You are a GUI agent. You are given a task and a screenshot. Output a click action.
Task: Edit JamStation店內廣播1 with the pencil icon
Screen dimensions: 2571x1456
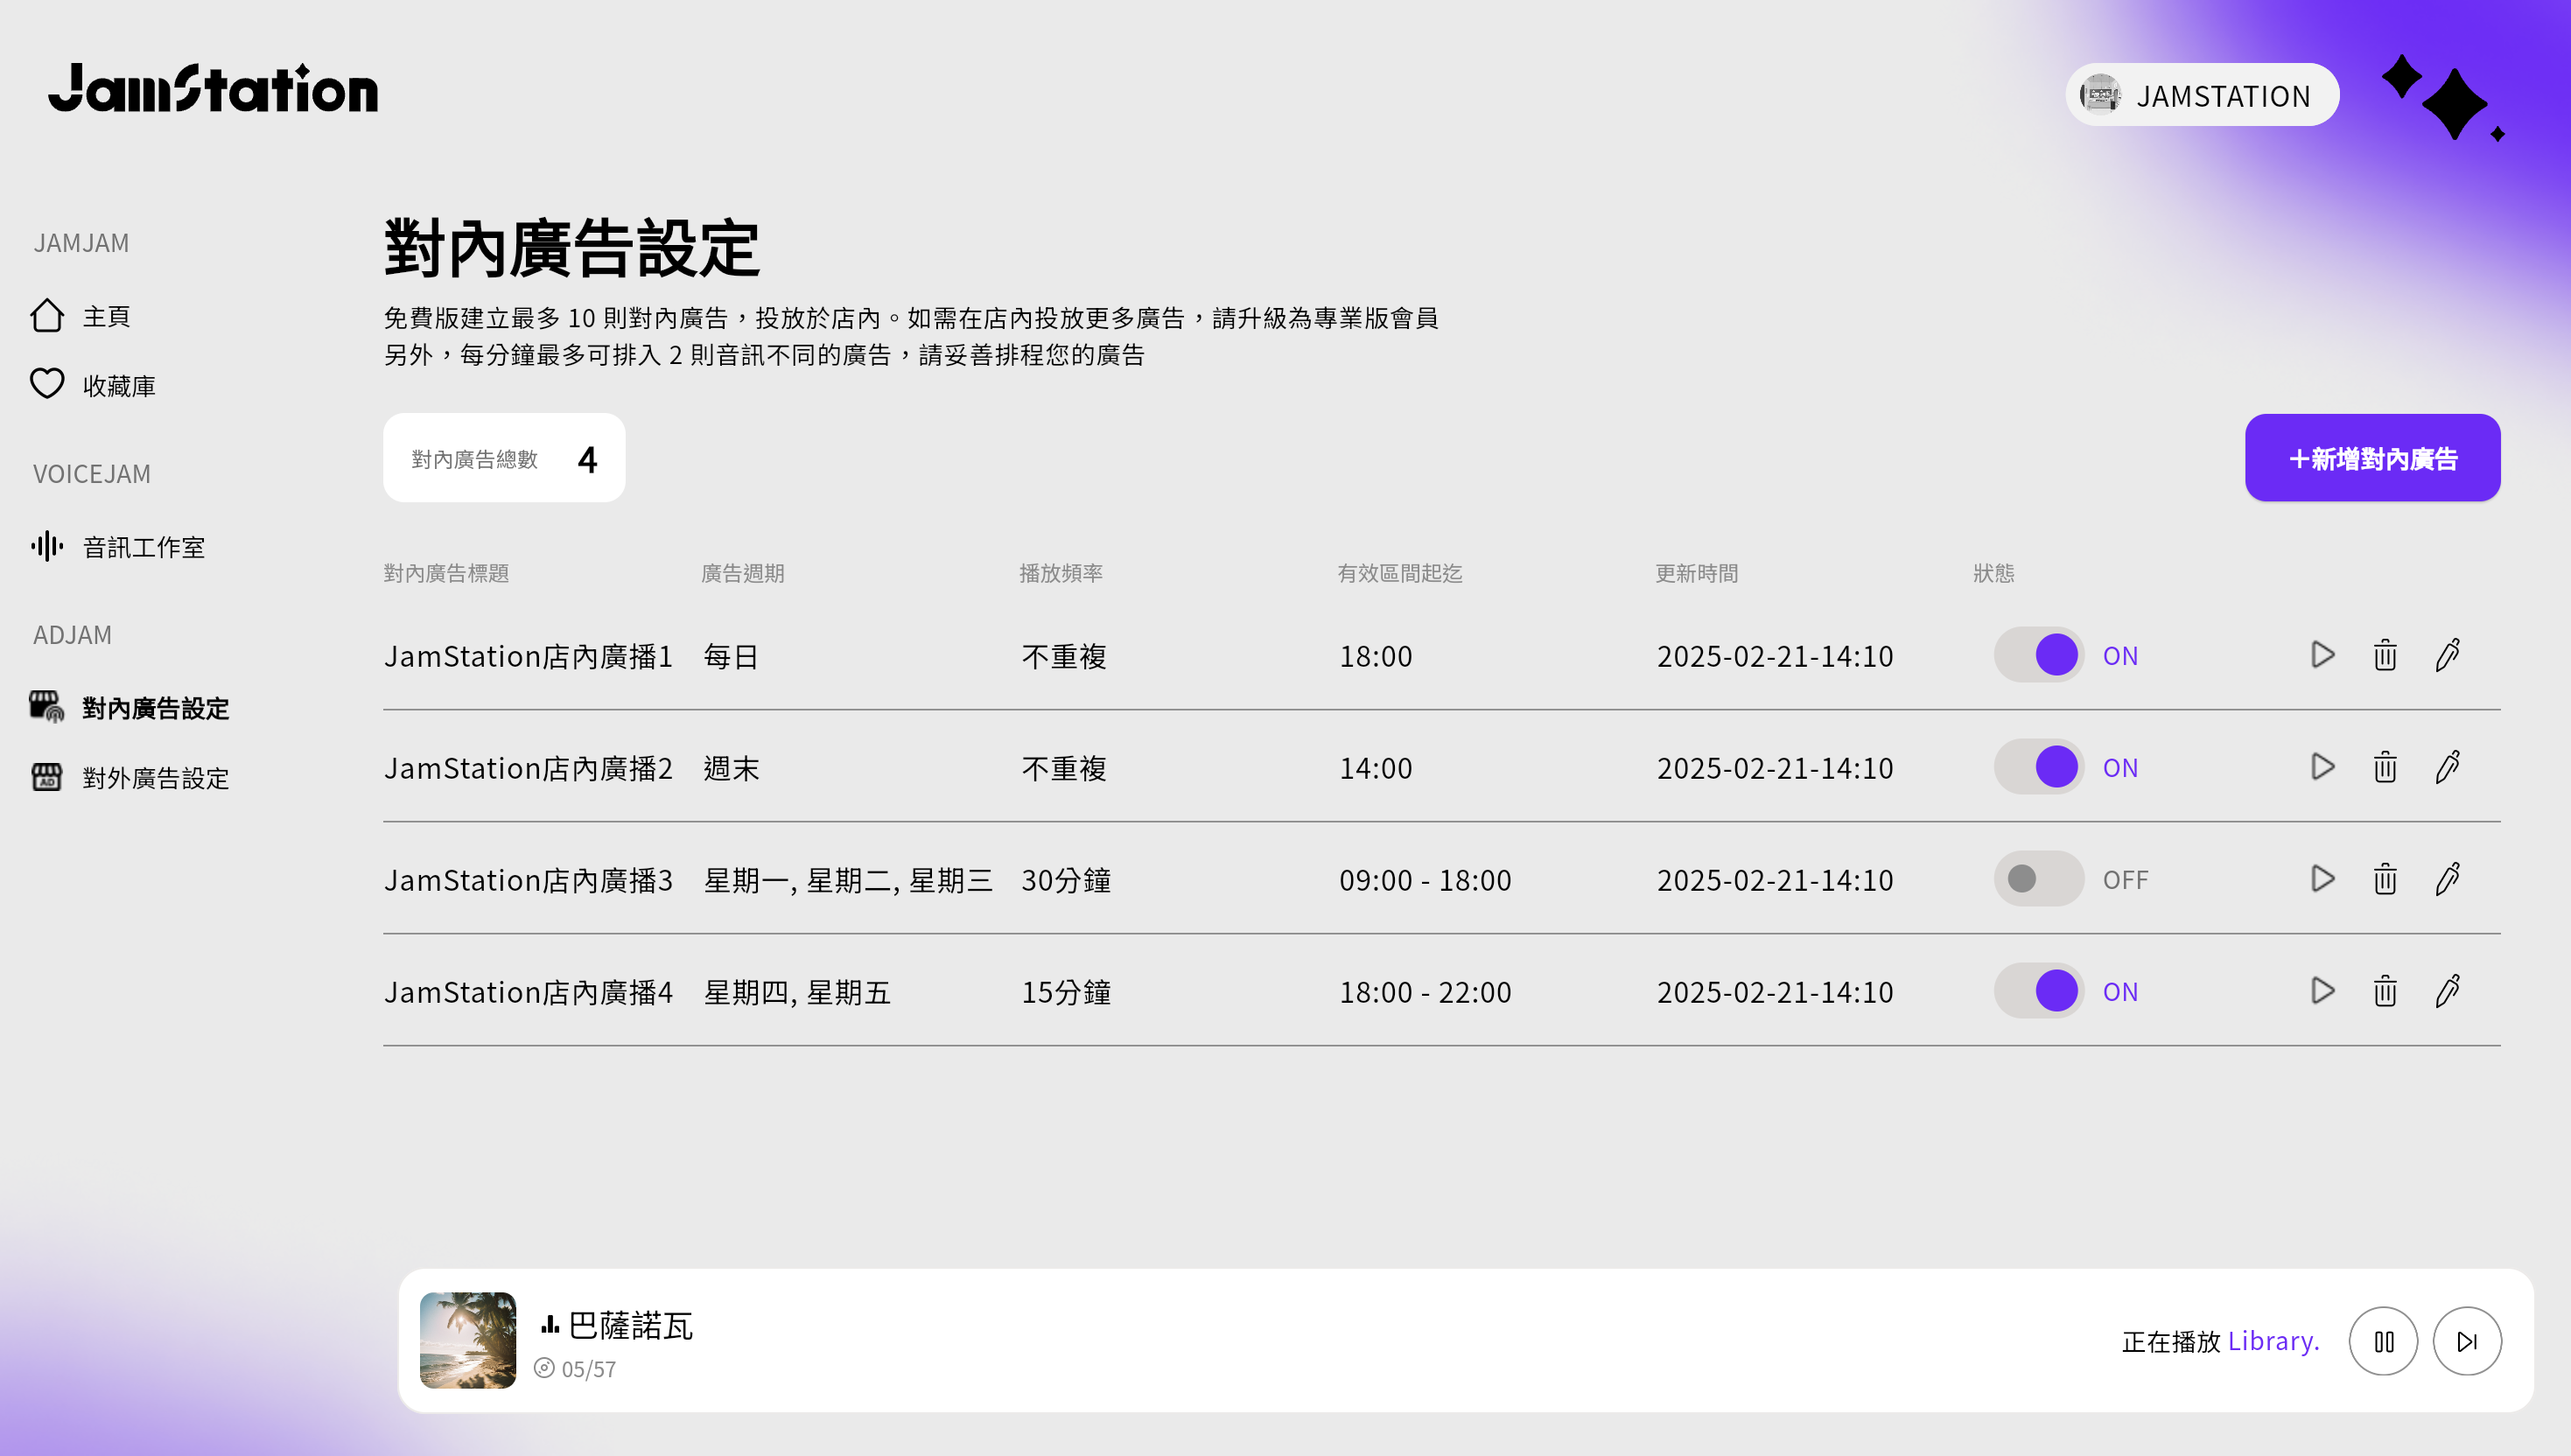(x=2447, y=655)
